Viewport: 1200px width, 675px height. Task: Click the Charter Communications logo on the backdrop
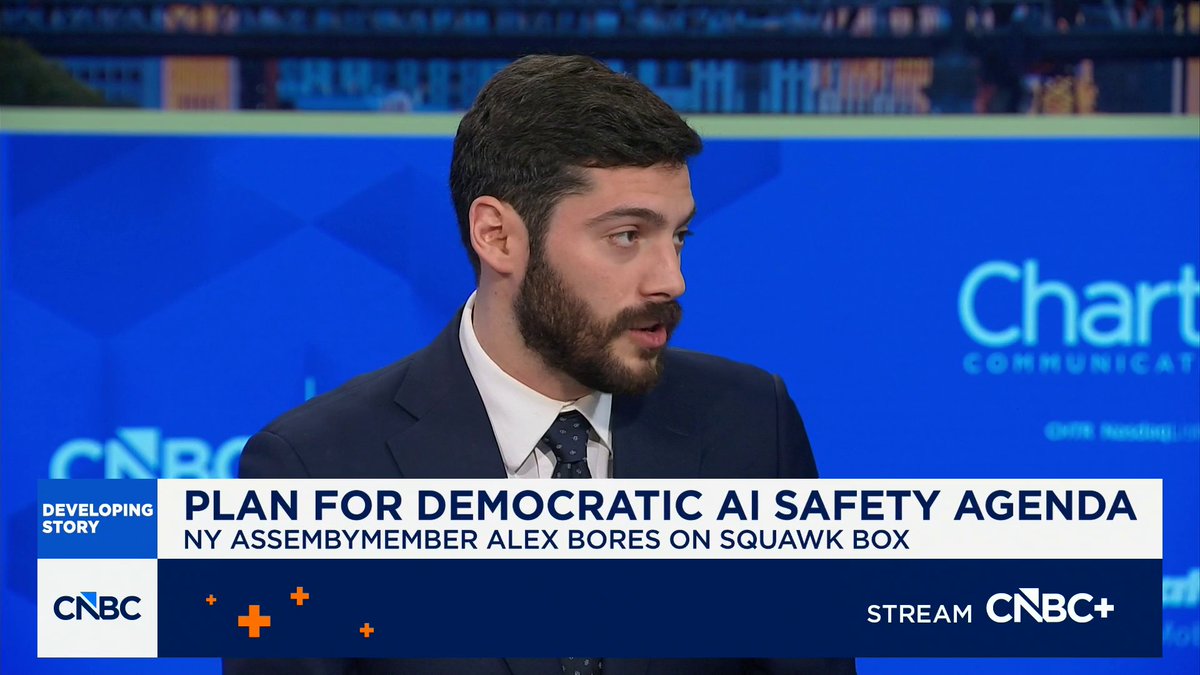pyautogui.click(x=1079, y=318)
